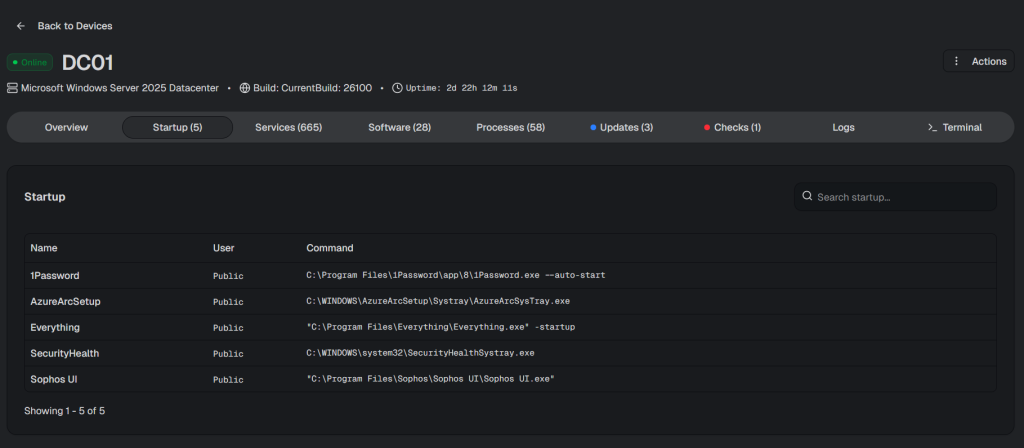1024x448 pixels.
Task: Go back to Devices
Action: tap(74, 25)
